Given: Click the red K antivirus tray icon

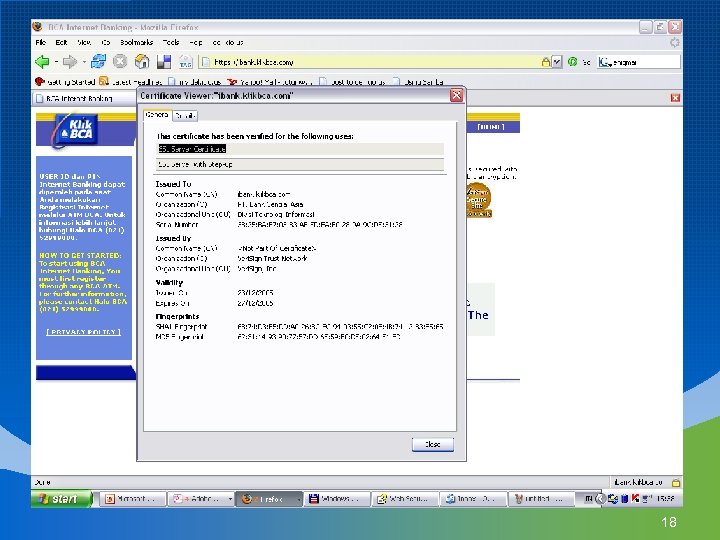Looking at the screenshot, I should pos(635,499).
